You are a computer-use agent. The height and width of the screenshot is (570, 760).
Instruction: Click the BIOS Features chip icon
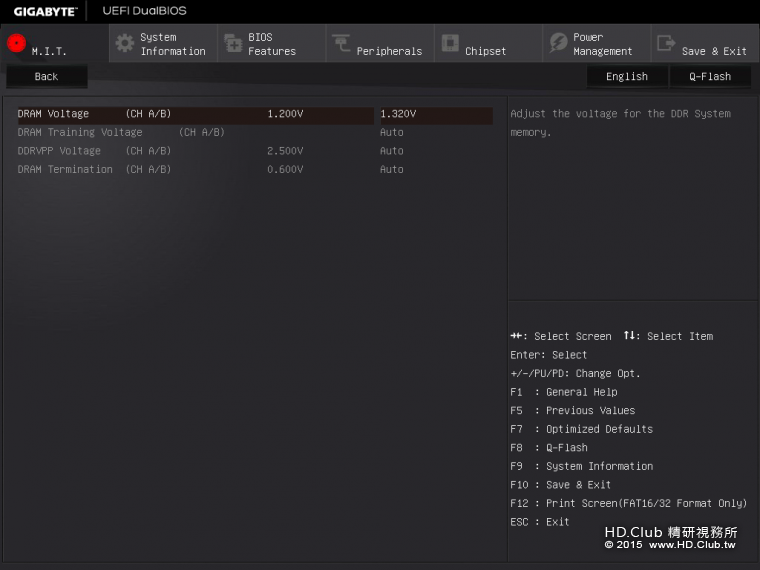tap(233, 43)
